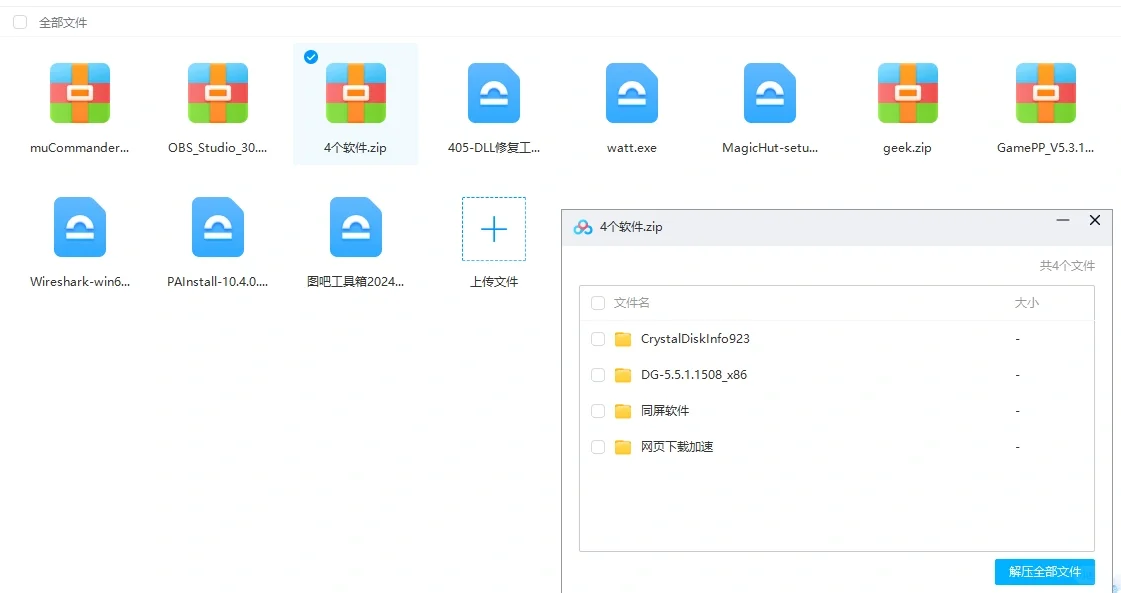Open the Wireshark-win6 installer icon
Image resolution: width=1121 pixels, height=593 pixels.
(80, 226)
